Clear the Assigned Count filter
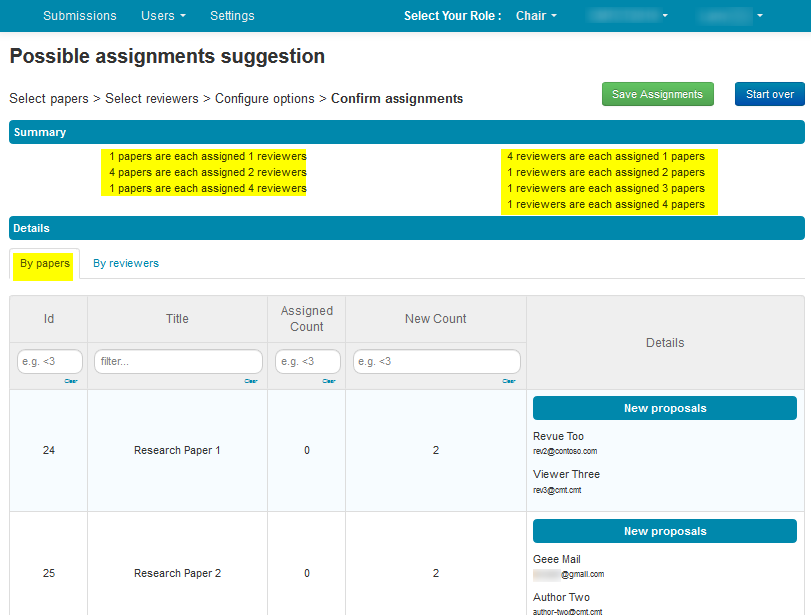The height and width of the screenshot is (615, 811). 329,381
